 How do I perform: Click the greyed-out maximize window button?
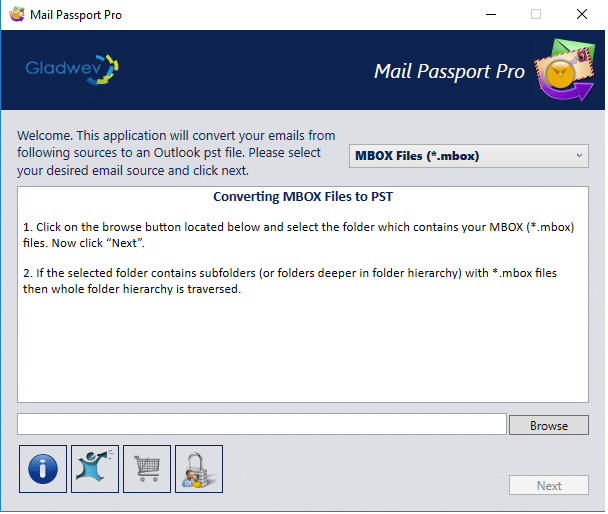point(536,15)
